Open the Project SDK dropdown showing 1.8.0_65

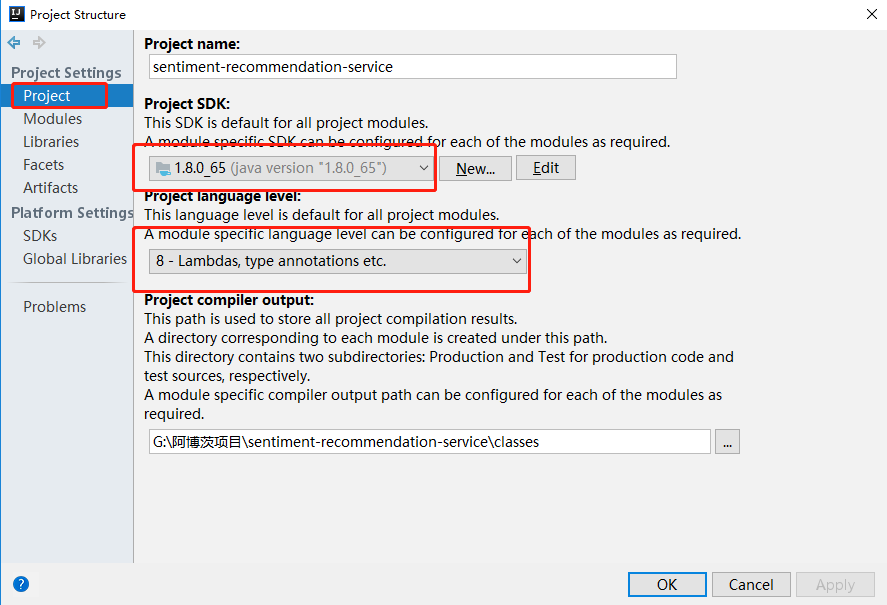(x=290, y=168)
